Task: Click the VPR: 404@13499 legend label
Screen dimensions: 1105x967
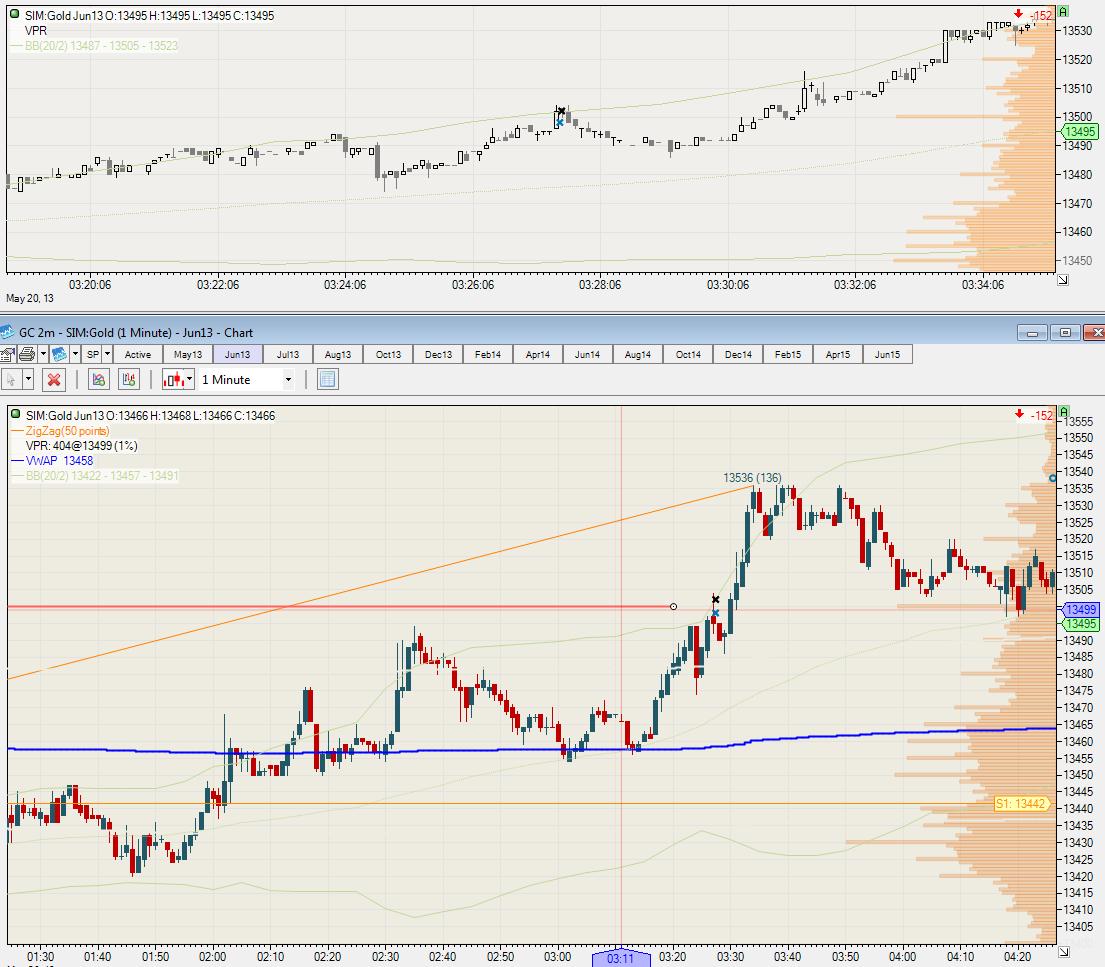Action: (x=82, y=445)
